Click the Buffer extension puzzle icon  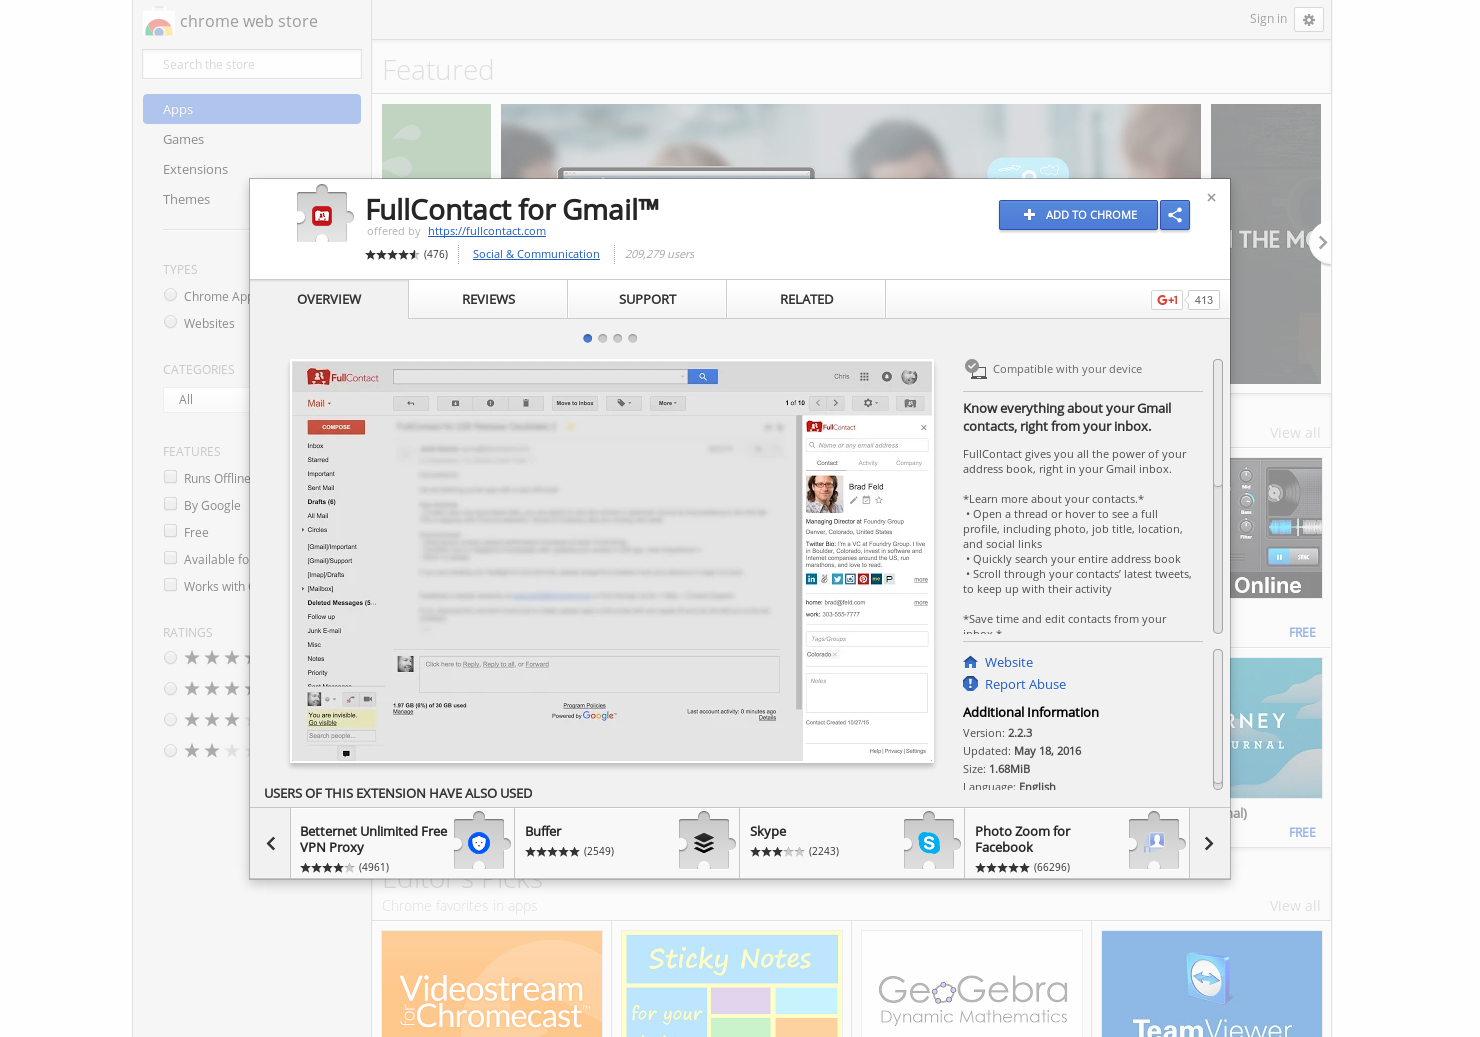point(705,842)
